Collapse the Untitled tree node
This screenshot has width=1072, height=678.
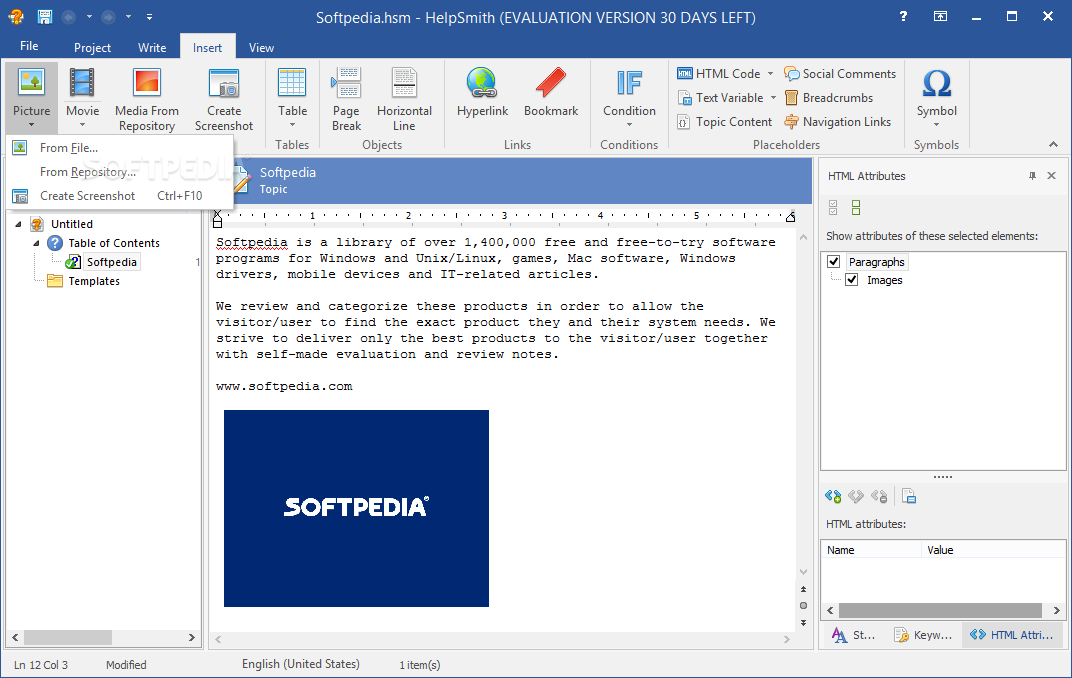pyautogui.click(x=18, y=224)
